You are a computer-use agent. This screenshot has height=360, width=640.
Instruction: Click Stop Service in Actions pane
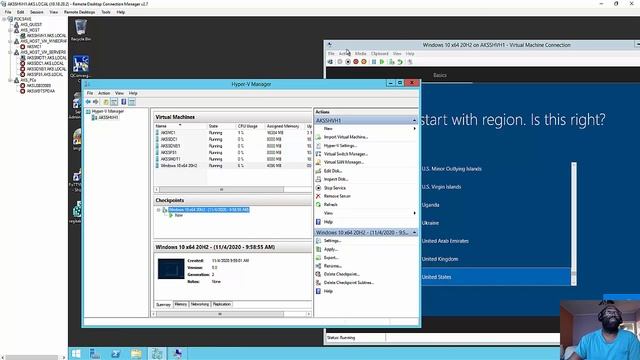click(x=335, y=188)
